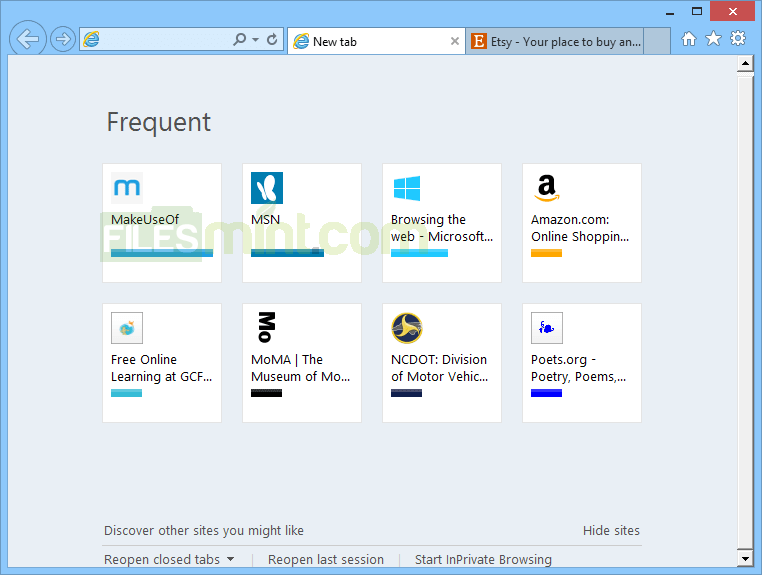Open the Windows logo Browsing the web tile
Viewport: 762px width, 575px height.
tap(407, 188)
